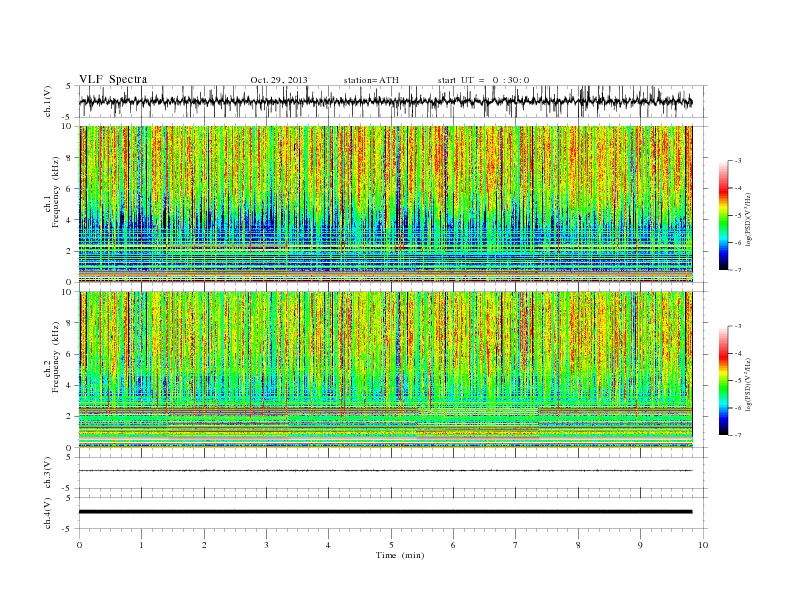
Task: Click the "ch.1(V)" waveform axis label
Action: (x=48, y=101)
